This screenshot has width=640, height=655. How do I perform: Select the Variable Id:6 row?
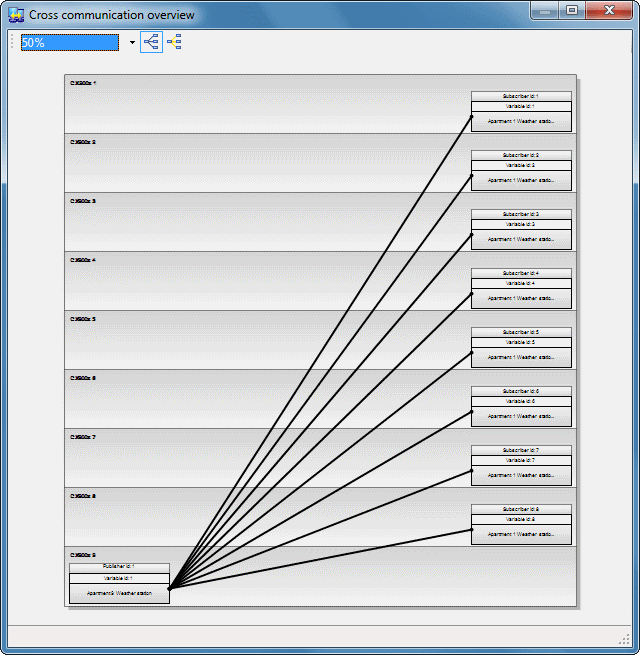(521, 401)
